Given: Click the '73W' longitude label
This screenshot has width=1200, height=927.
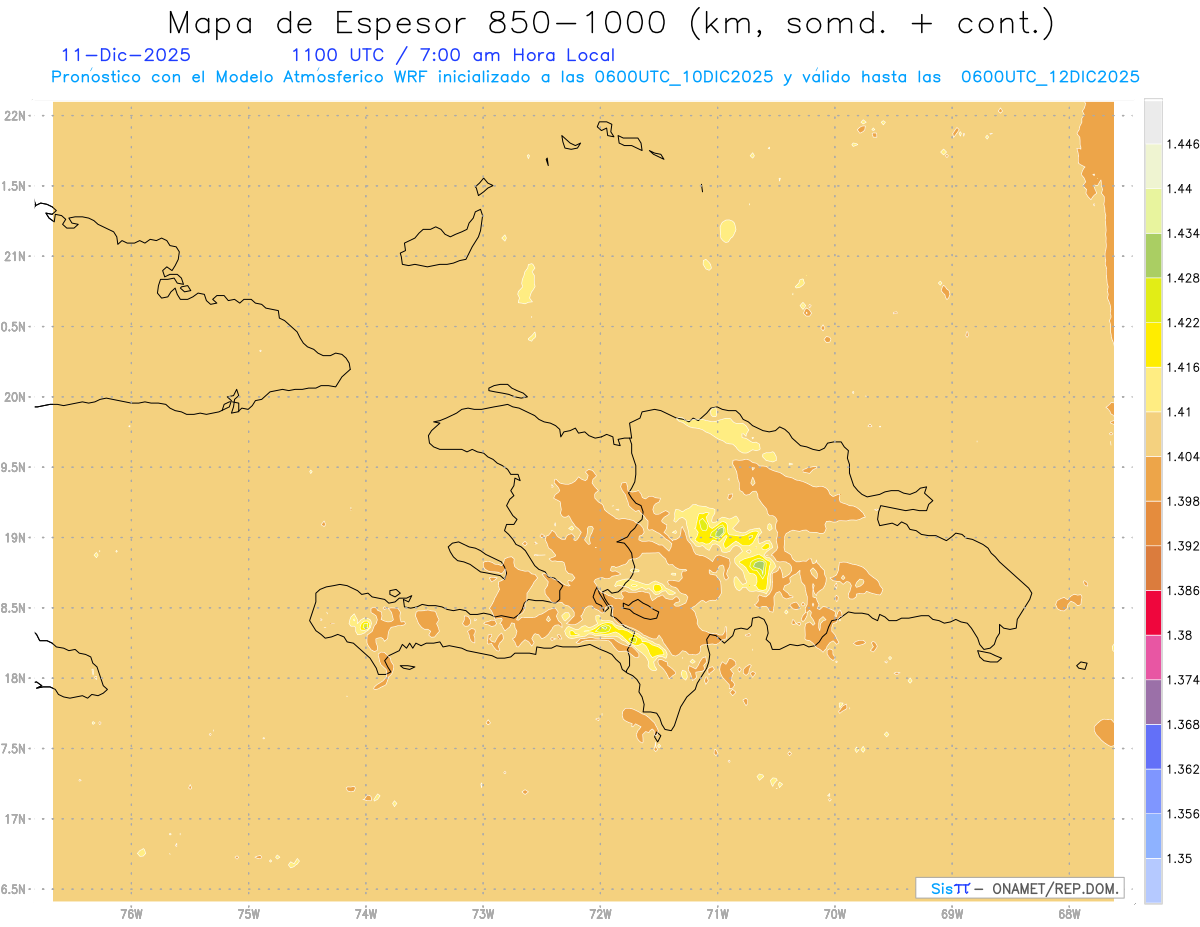Looking at the screenshot, I should click(483, 914).
